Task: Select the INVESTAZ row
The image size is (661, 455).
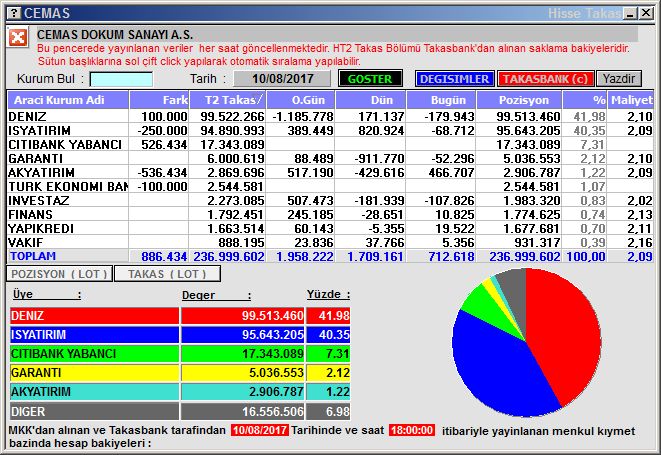Action: [330, 200]
